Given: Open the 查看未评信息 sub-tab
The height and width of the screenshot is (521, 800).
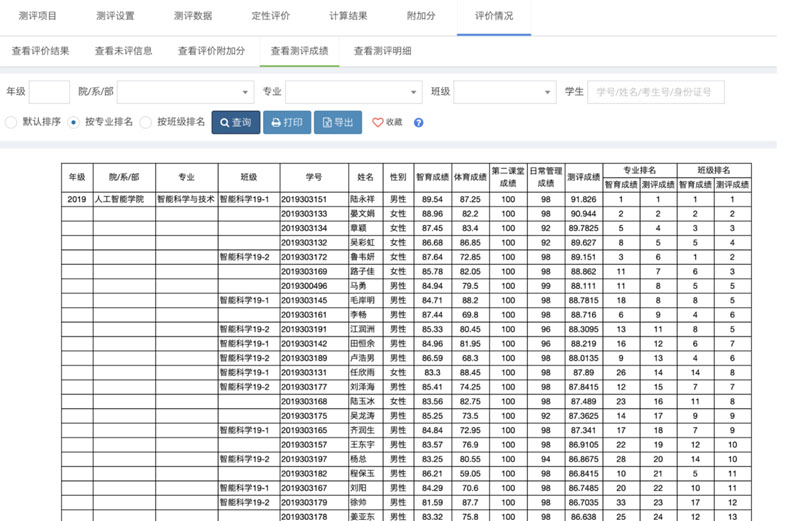Looking at the screenshot, I should tap(123, 51).
